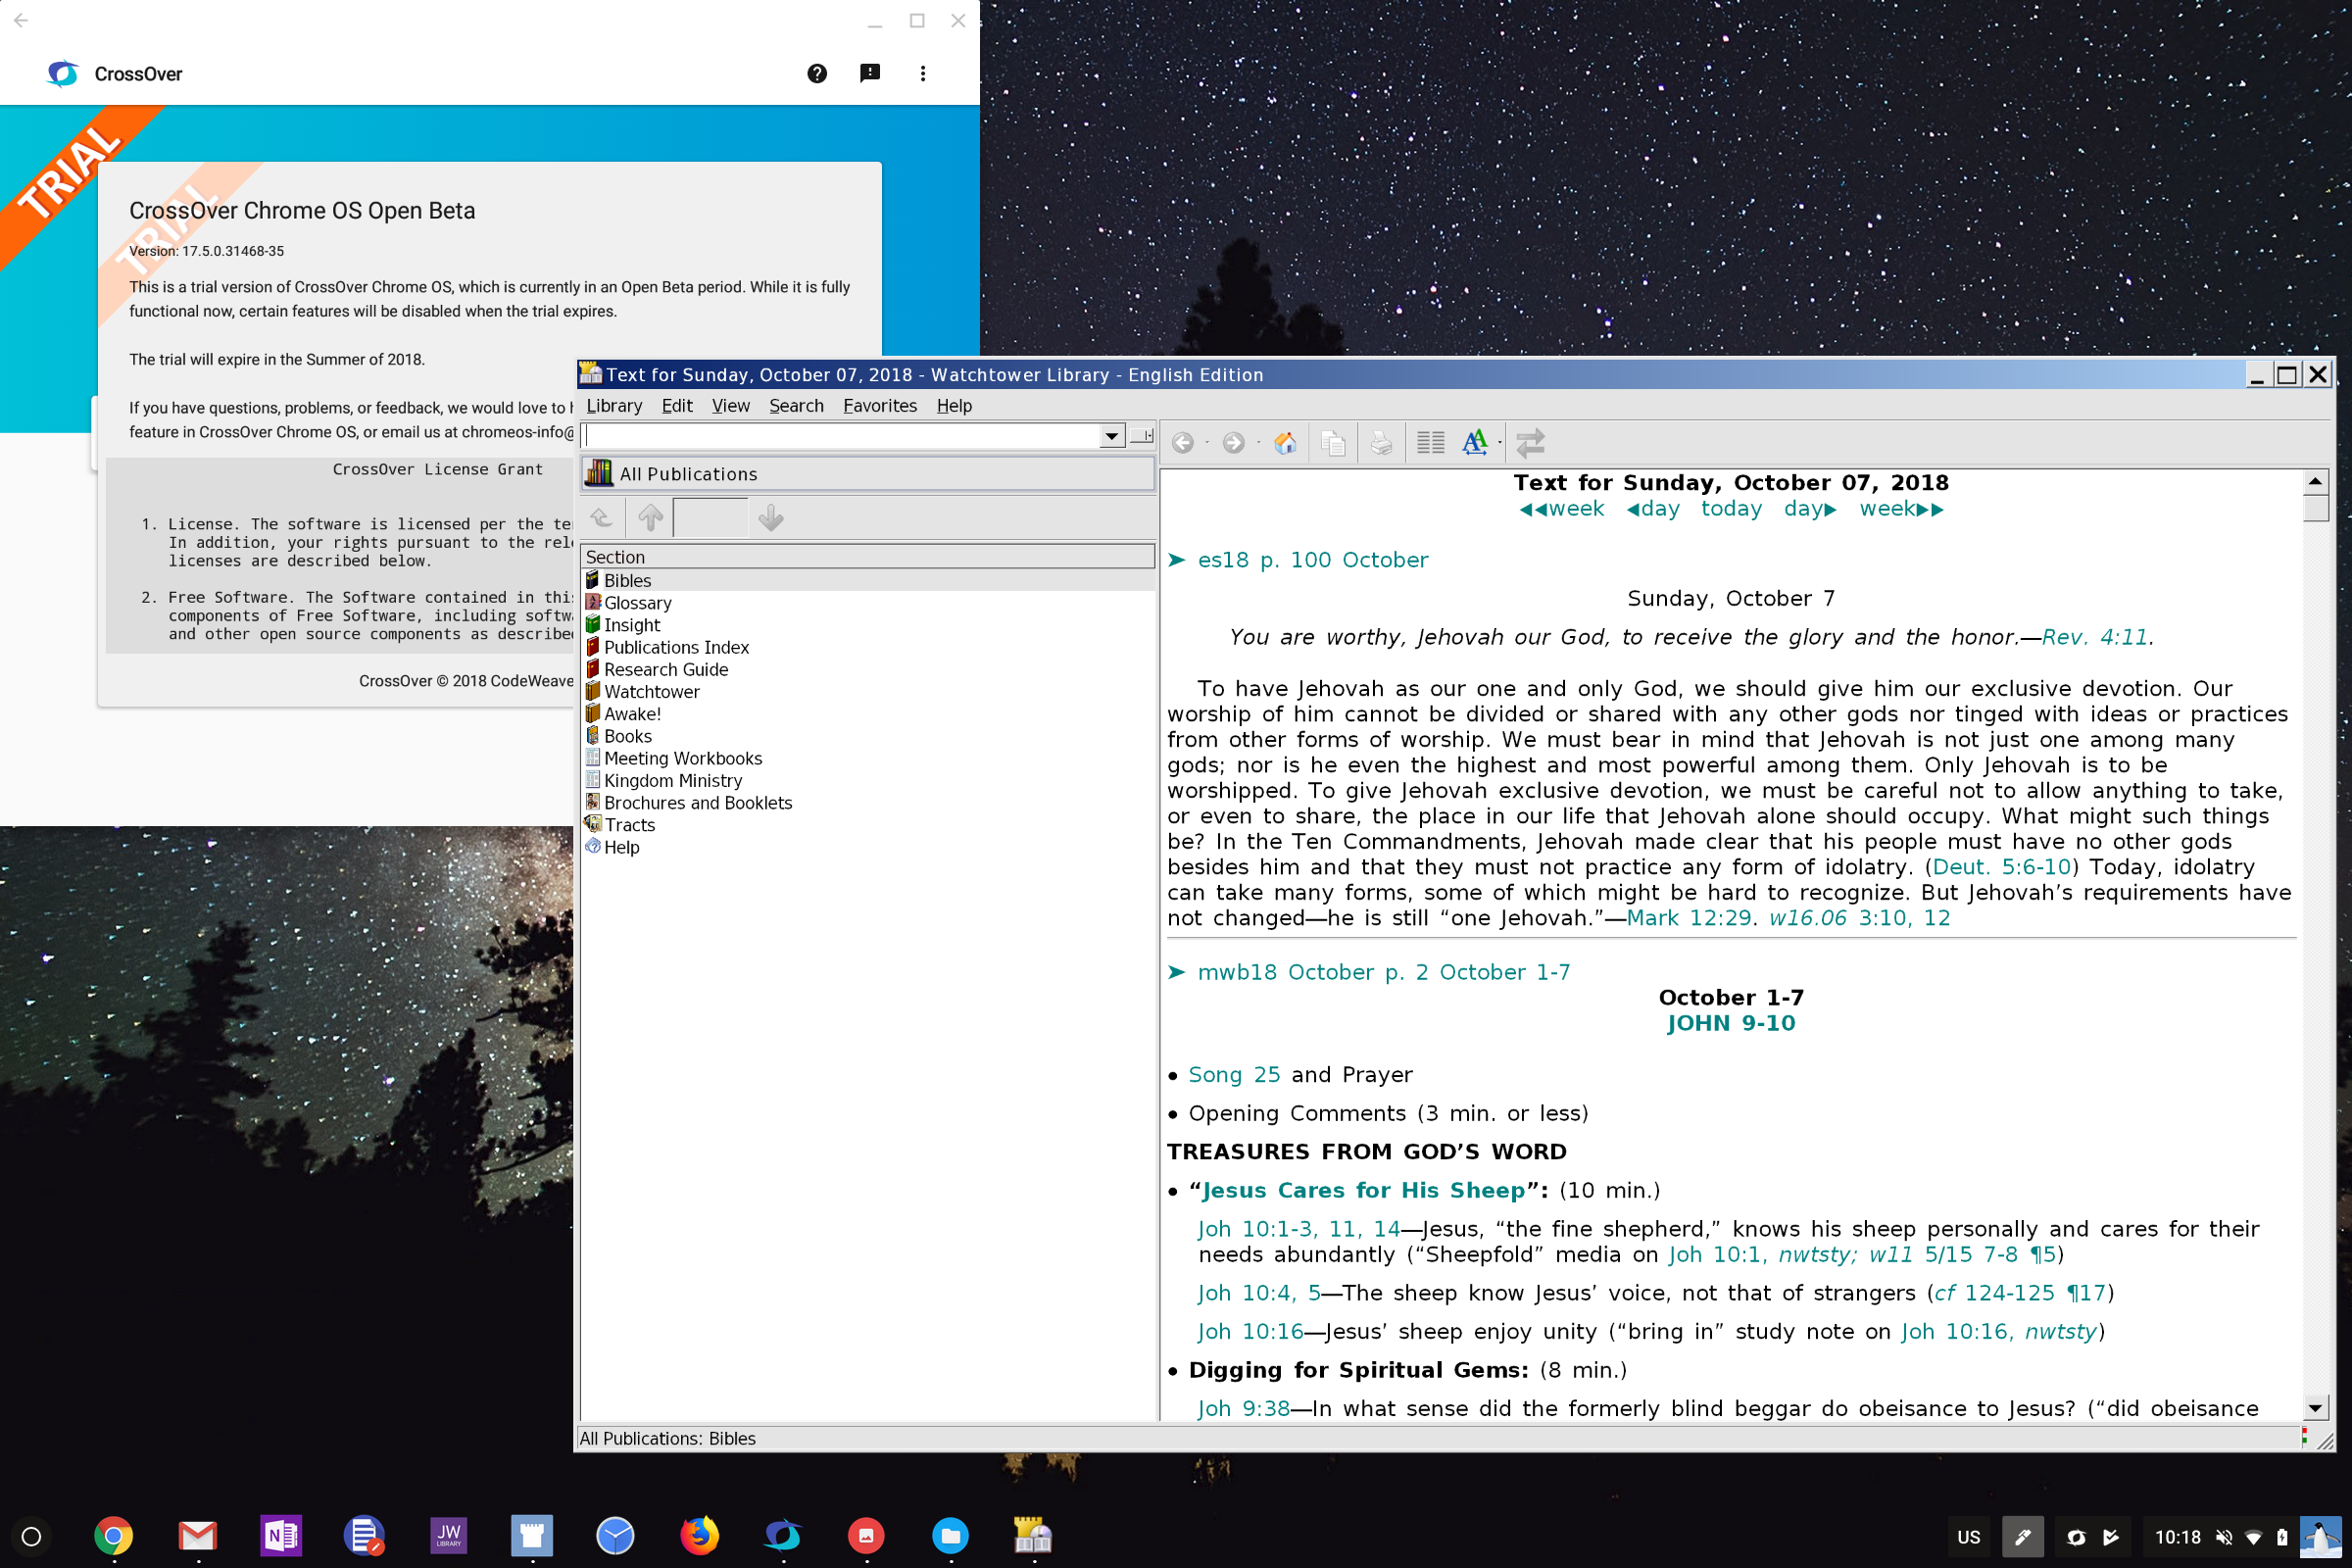Click the downward search arrow icon

click(x=770, y=517)
